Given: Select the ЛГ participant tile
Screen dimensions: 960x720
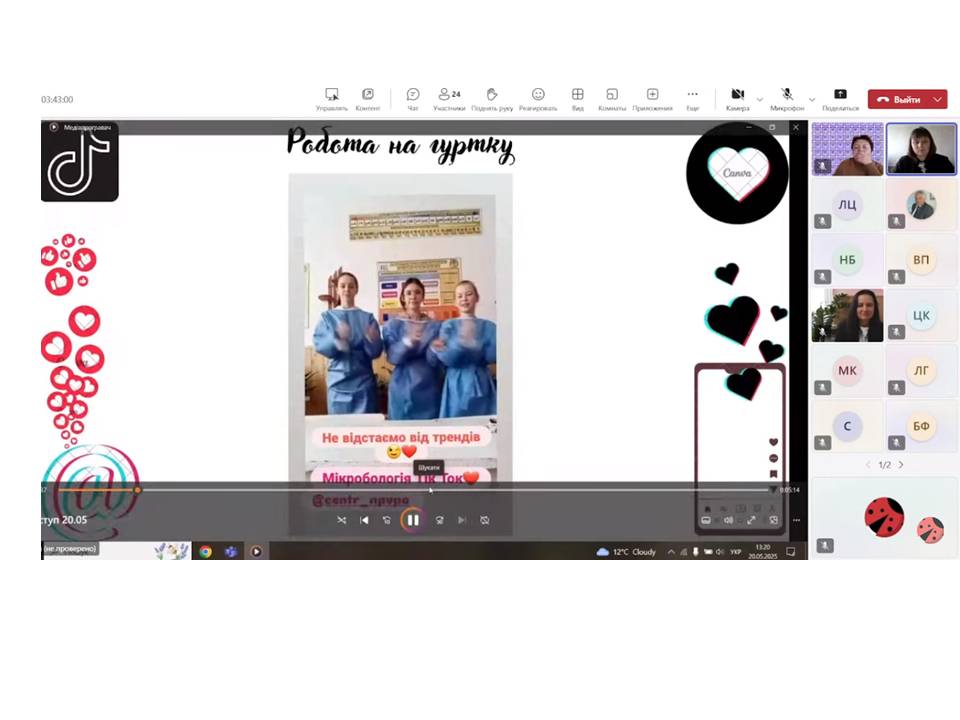Looking at the screenshot, I should pos(921,370).
